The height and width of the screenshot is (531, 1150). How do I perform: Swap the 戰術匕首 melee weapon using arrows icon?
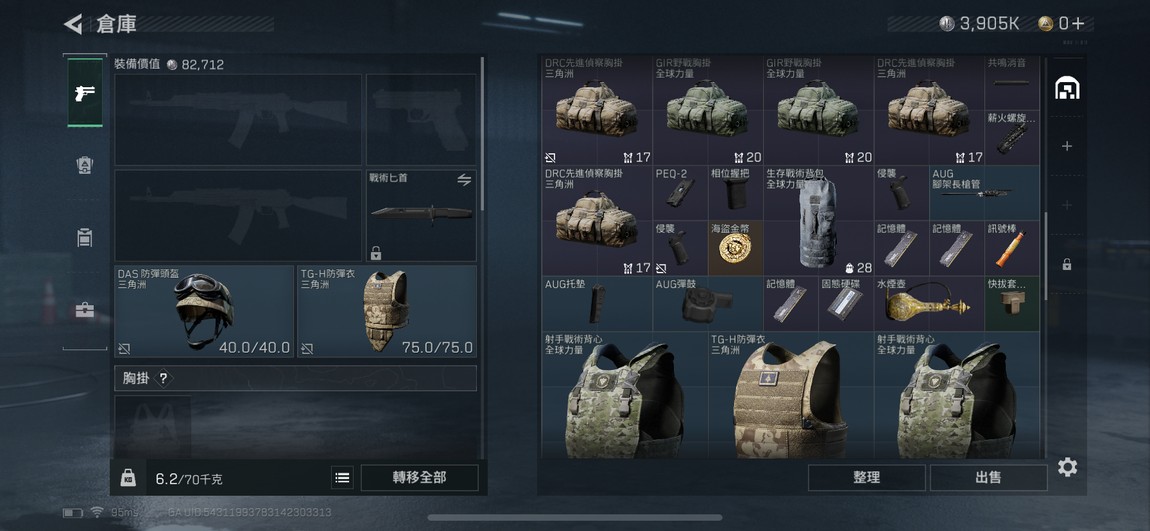click(x=464, y=180)
